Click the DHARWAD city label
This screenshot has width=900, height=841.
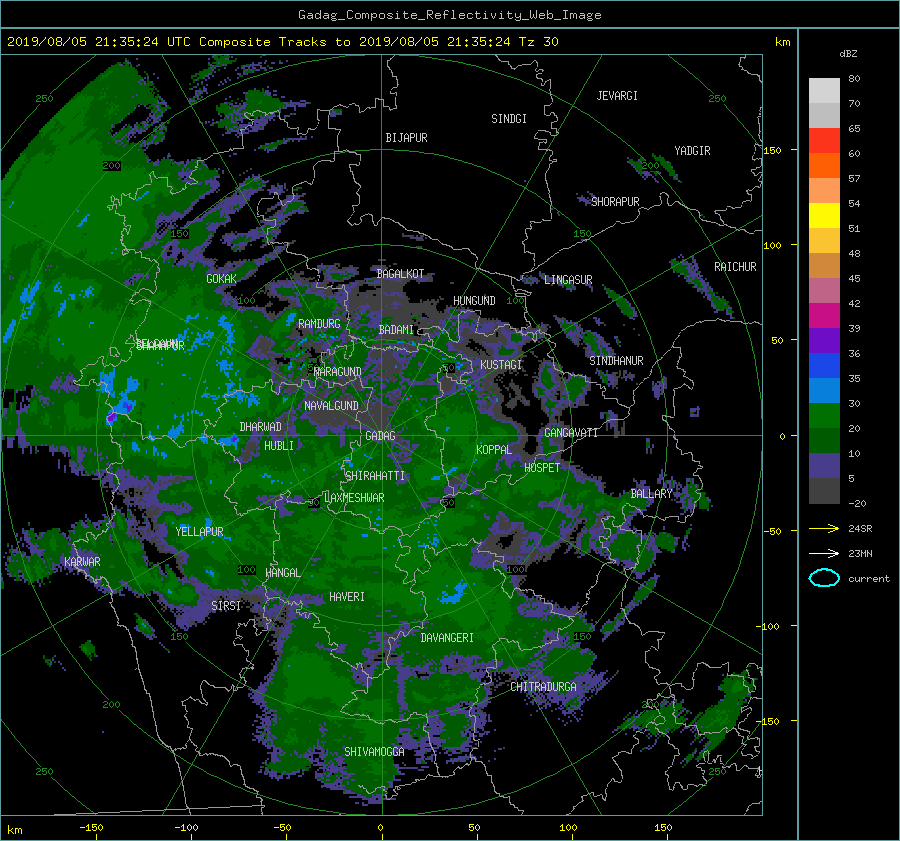[261, 427]
